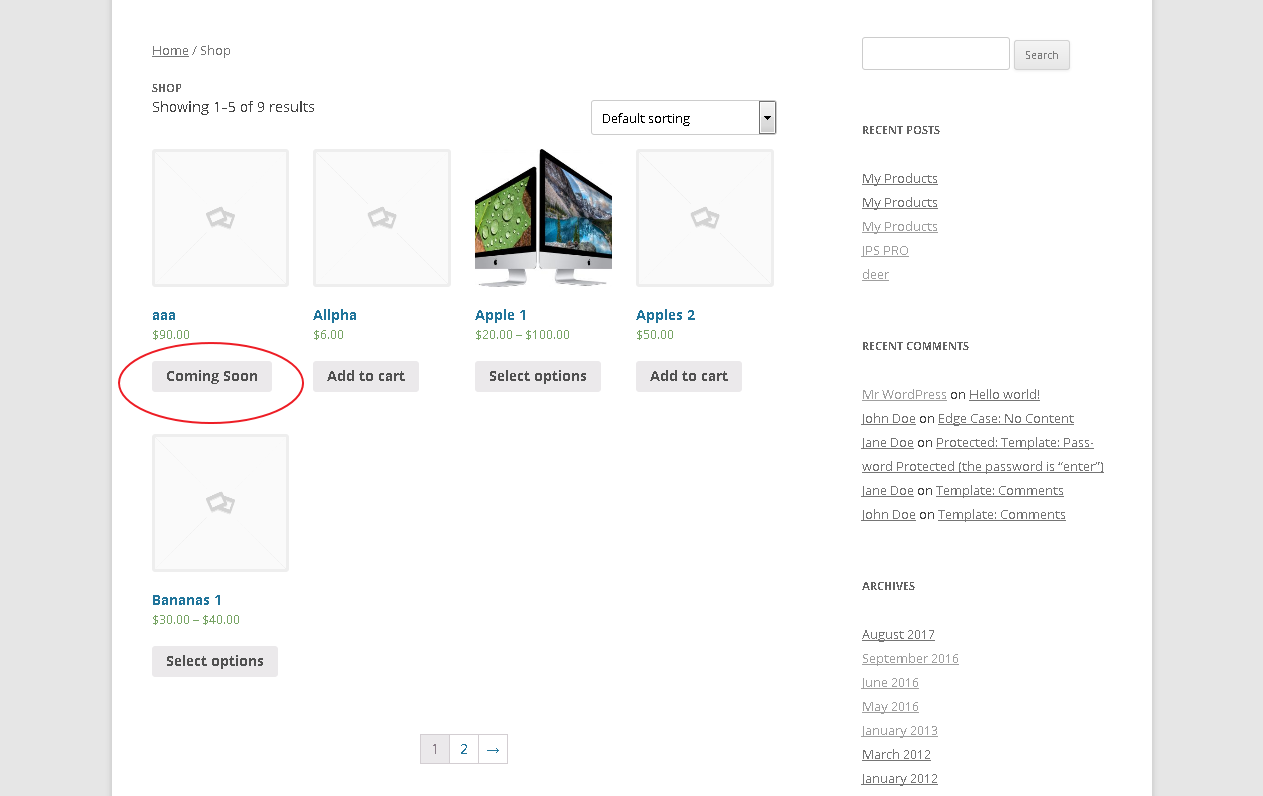This screenshot has height=796, width=1263.
Task: Add Apples 2 to cart
Action: (x=689, y=376)
